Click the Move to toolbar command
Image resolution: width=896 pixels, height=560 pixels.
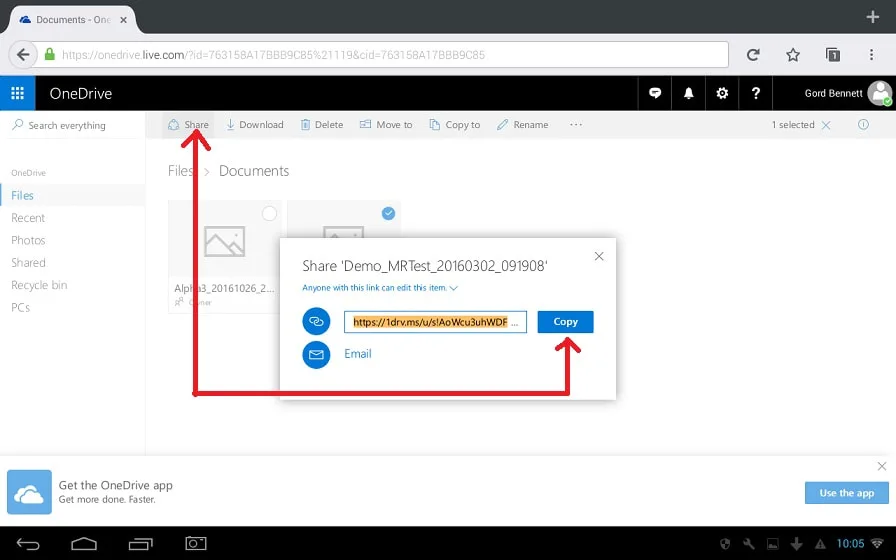pos(386,125)
